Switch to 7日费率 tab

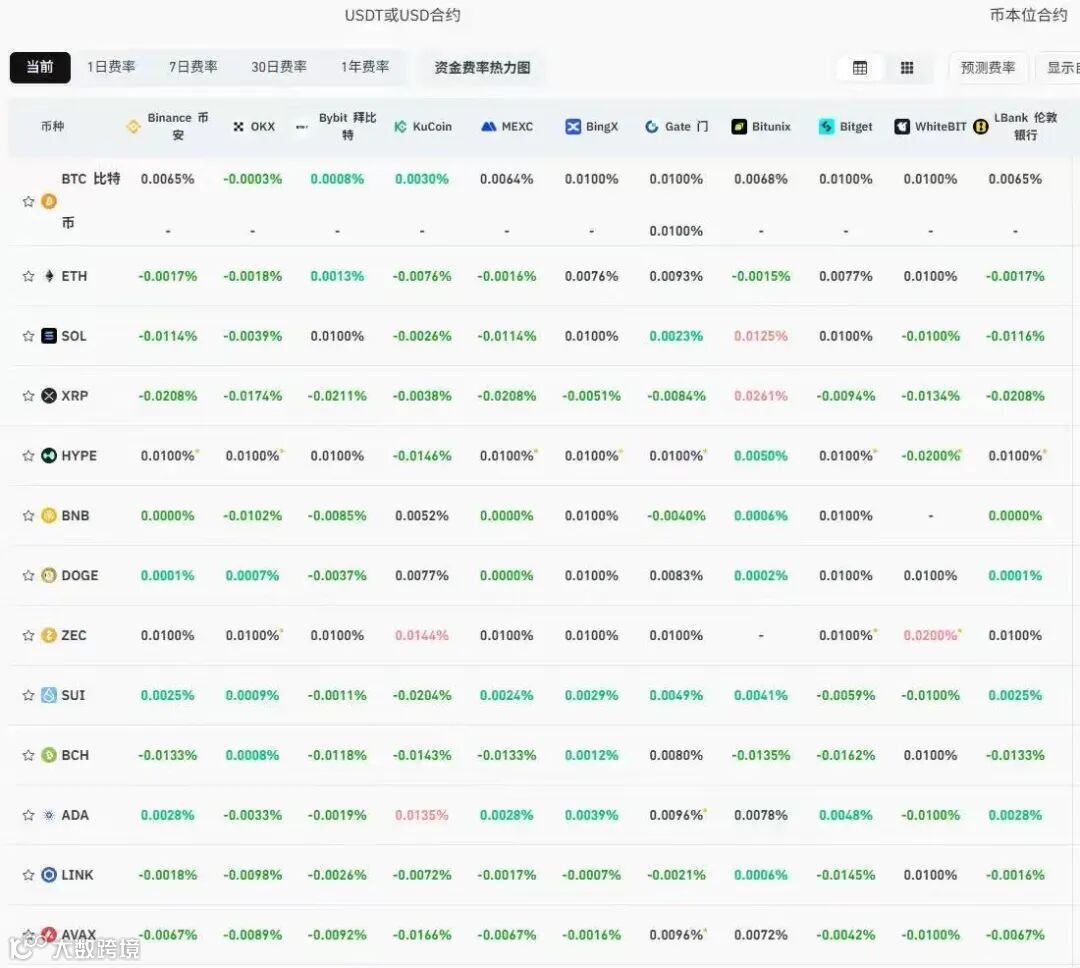pyautogui.click(x=194, y=68)
